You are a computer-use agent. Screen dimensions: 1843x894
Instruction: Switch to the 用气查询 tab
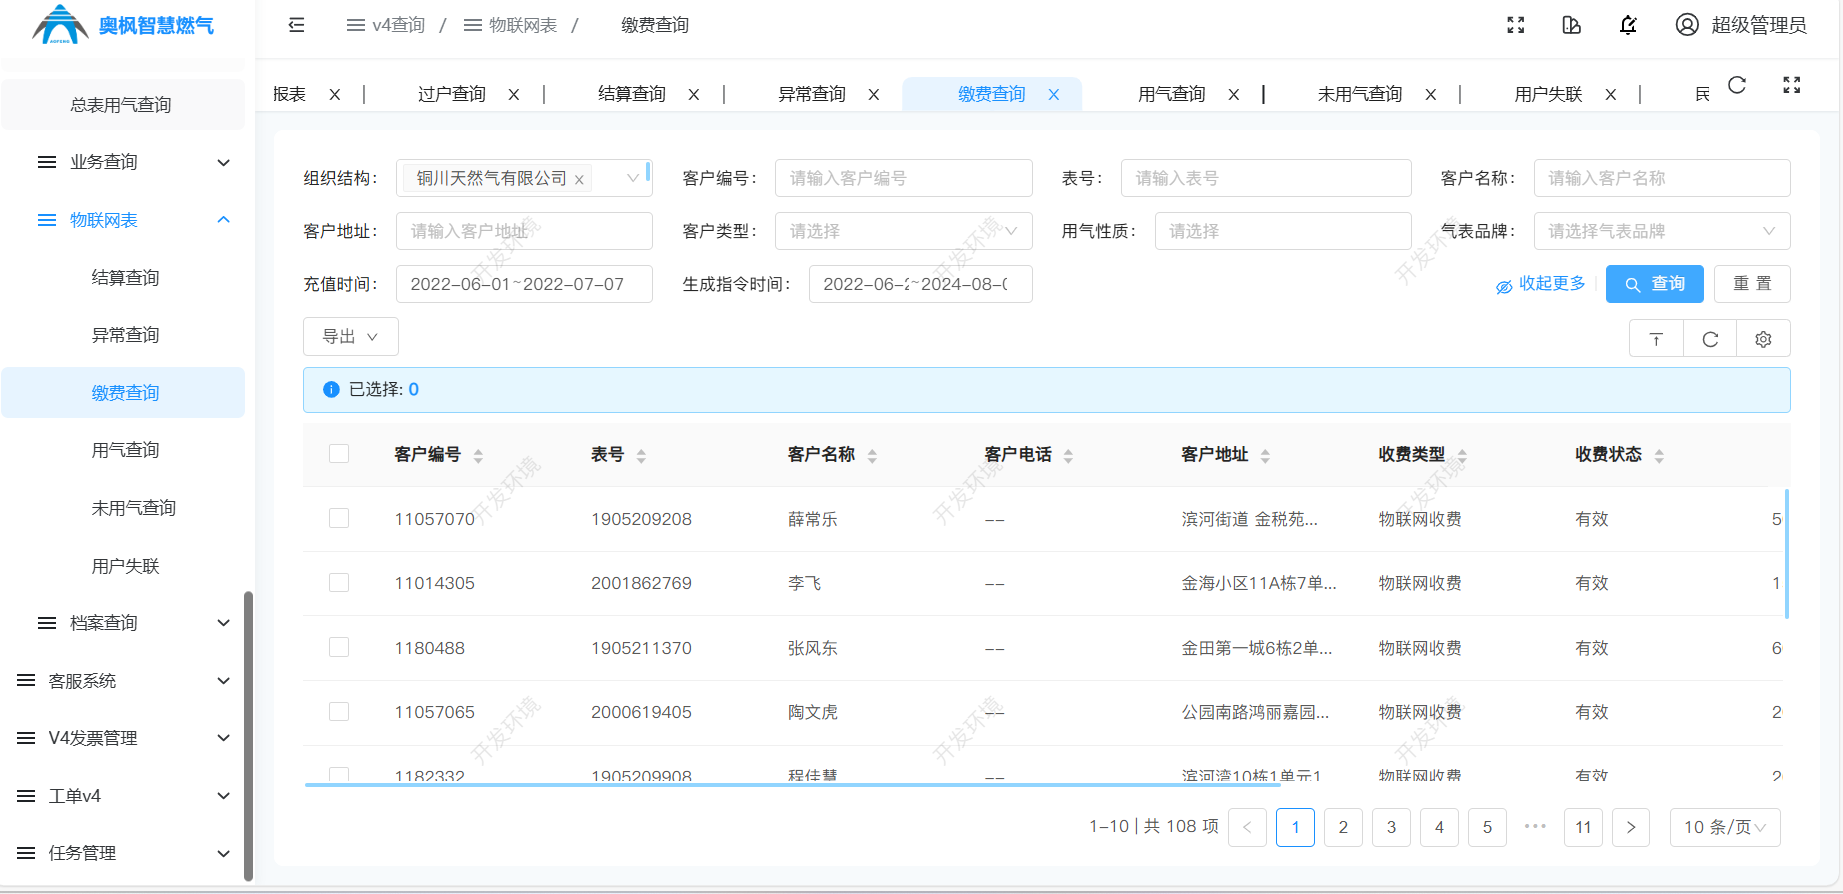coord(1172,94)
